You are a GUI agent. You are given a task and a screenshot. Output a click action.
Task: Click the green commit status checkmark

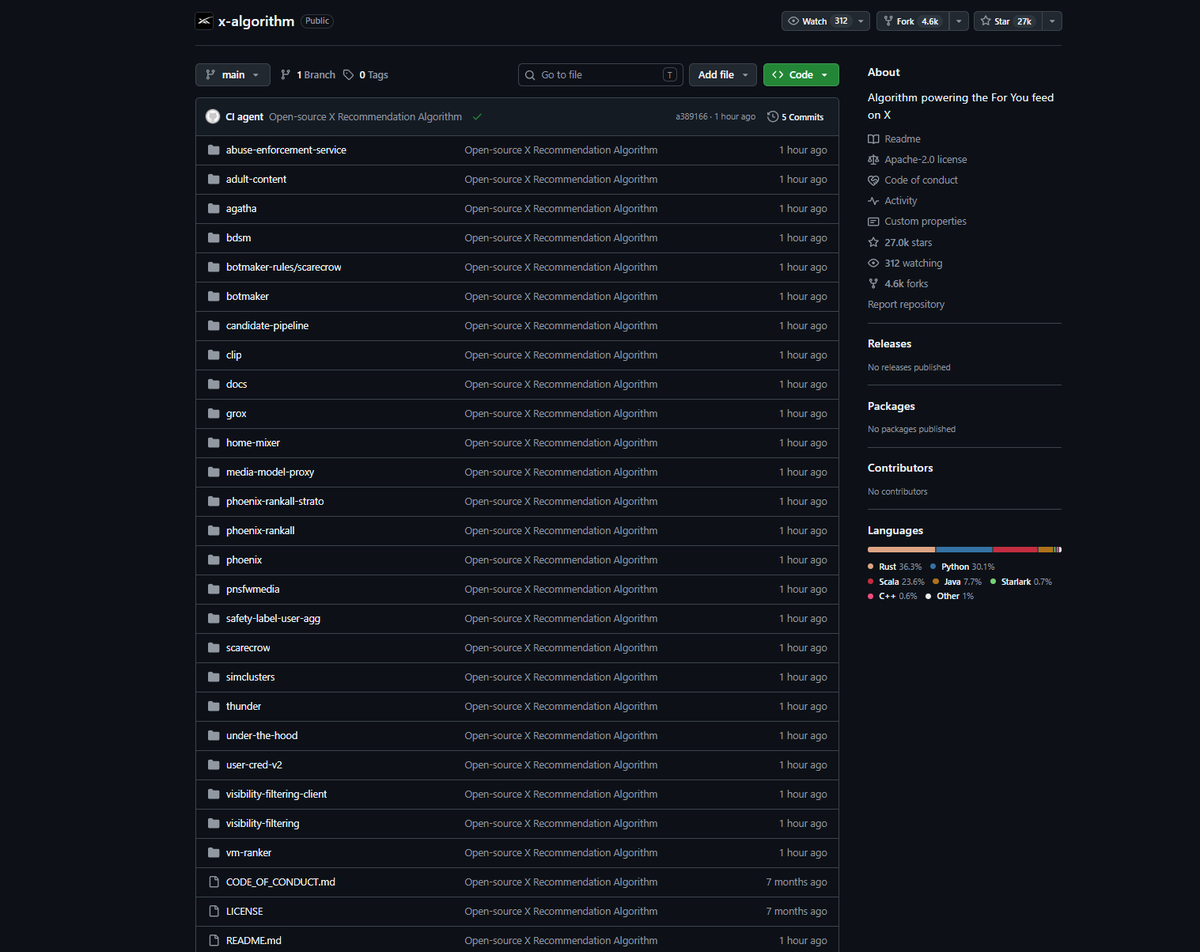click(477, 117)
